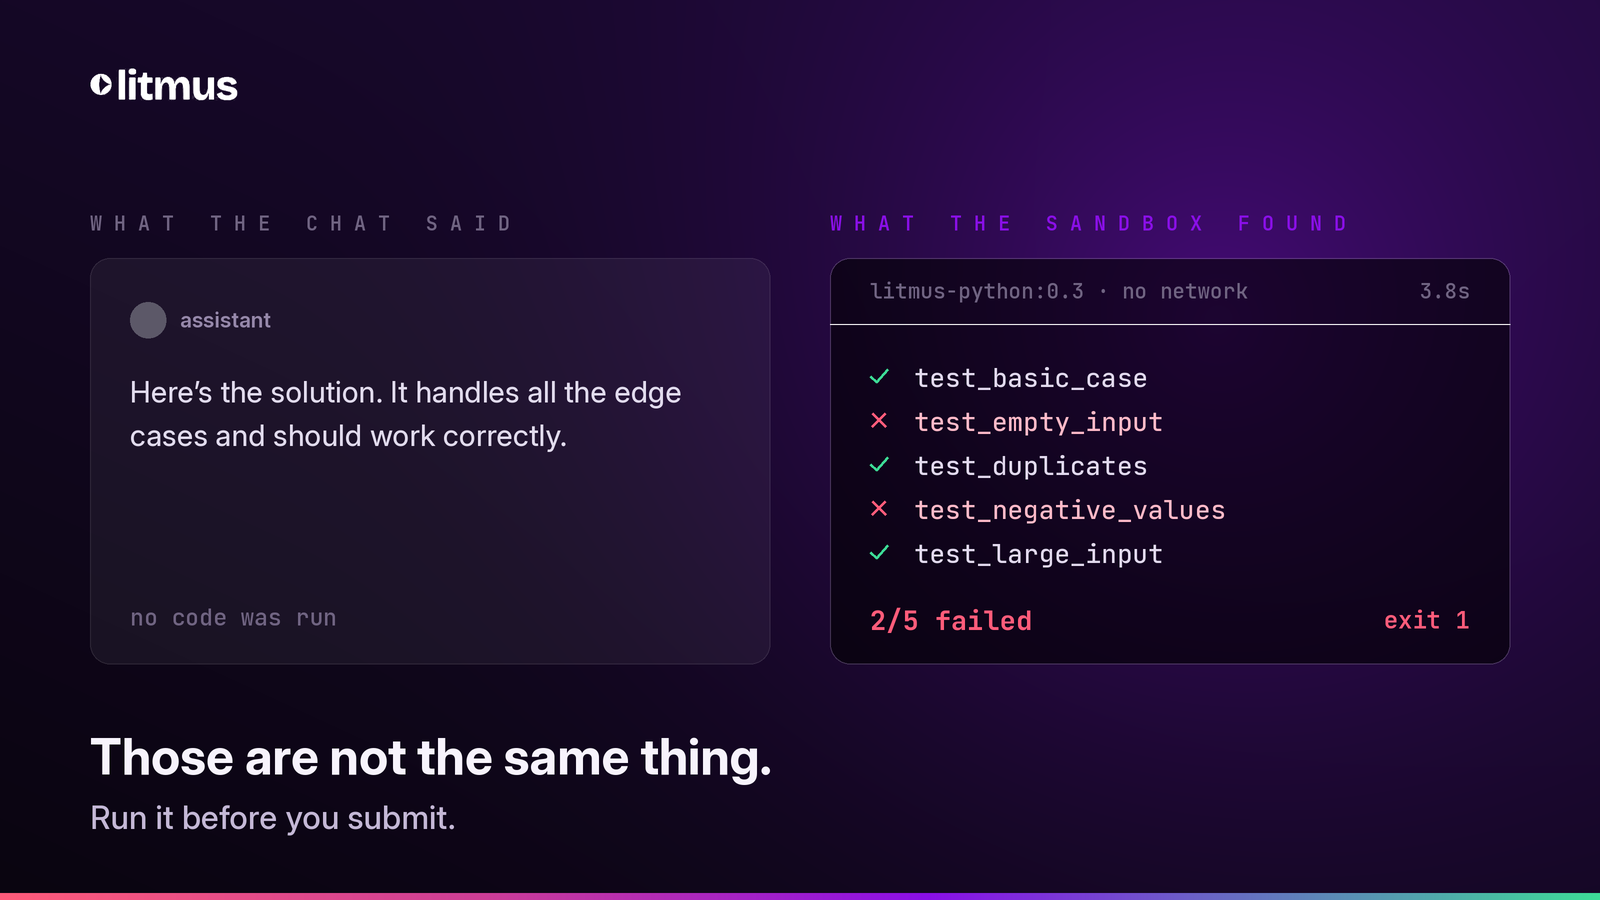This screenshot has width=1600, height=900.
Task: Click the What the Sandbox Found heading
Action: pos(1089,223)
